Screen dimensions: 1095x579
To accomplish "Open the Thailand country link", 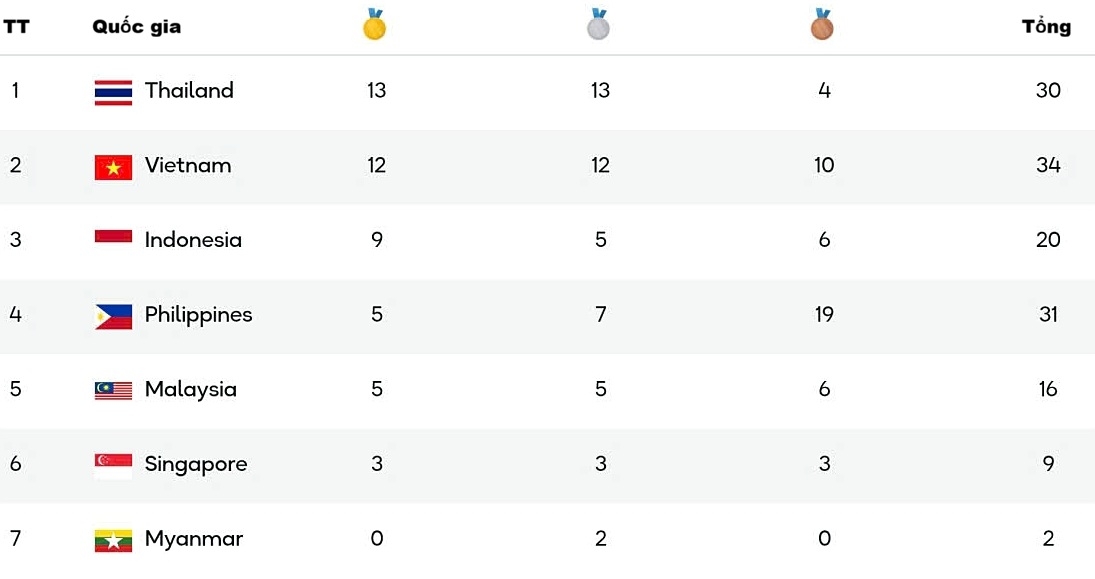I will [189, 90].
